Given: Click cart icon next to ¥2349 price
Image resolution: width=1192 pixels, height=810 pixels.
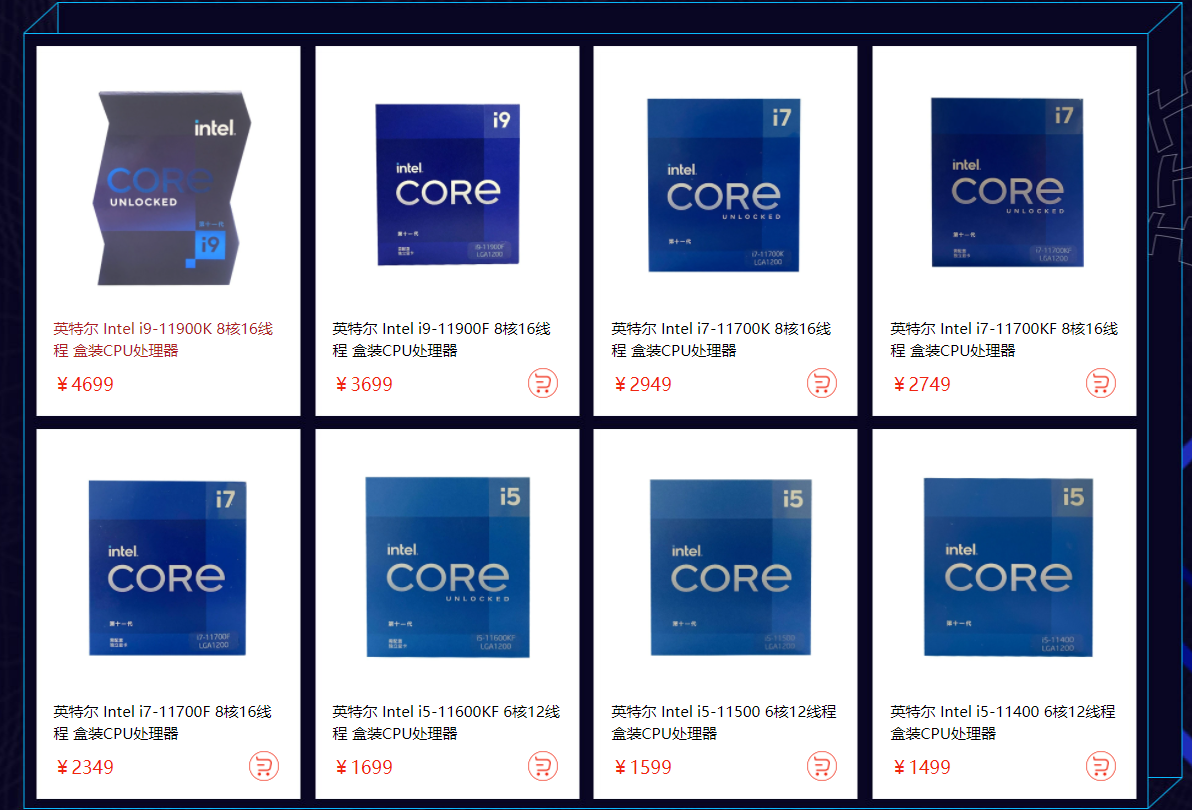Looking at the screenshot, I should coord(264,767).
